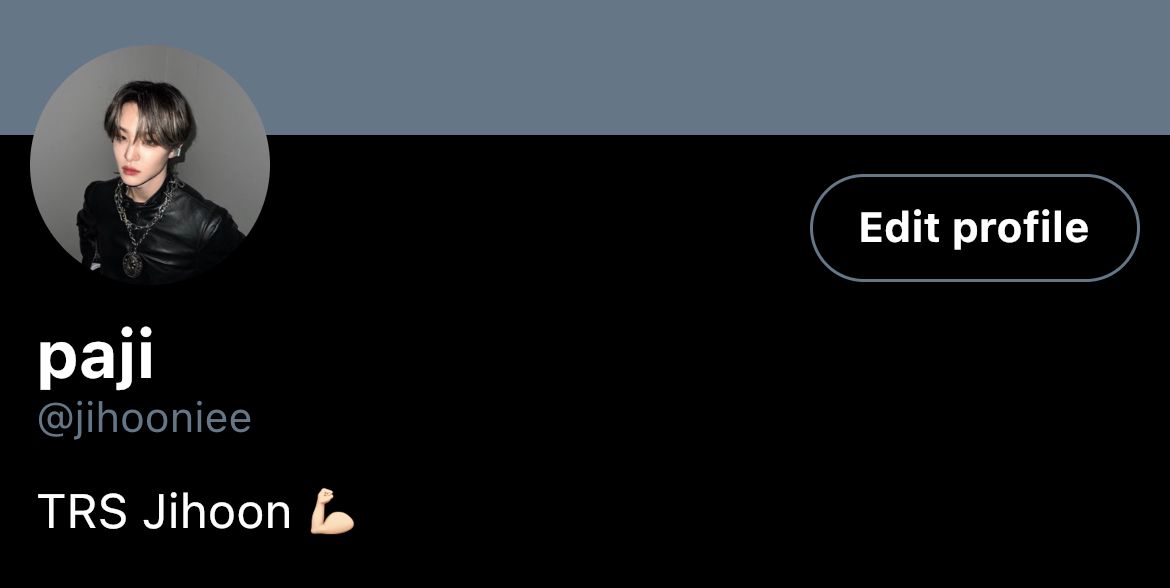Image resolution: width=1170 pixels, height=588 pixels.
Task: Click the bio text TRS Jihoon
Action: [163, 512]
